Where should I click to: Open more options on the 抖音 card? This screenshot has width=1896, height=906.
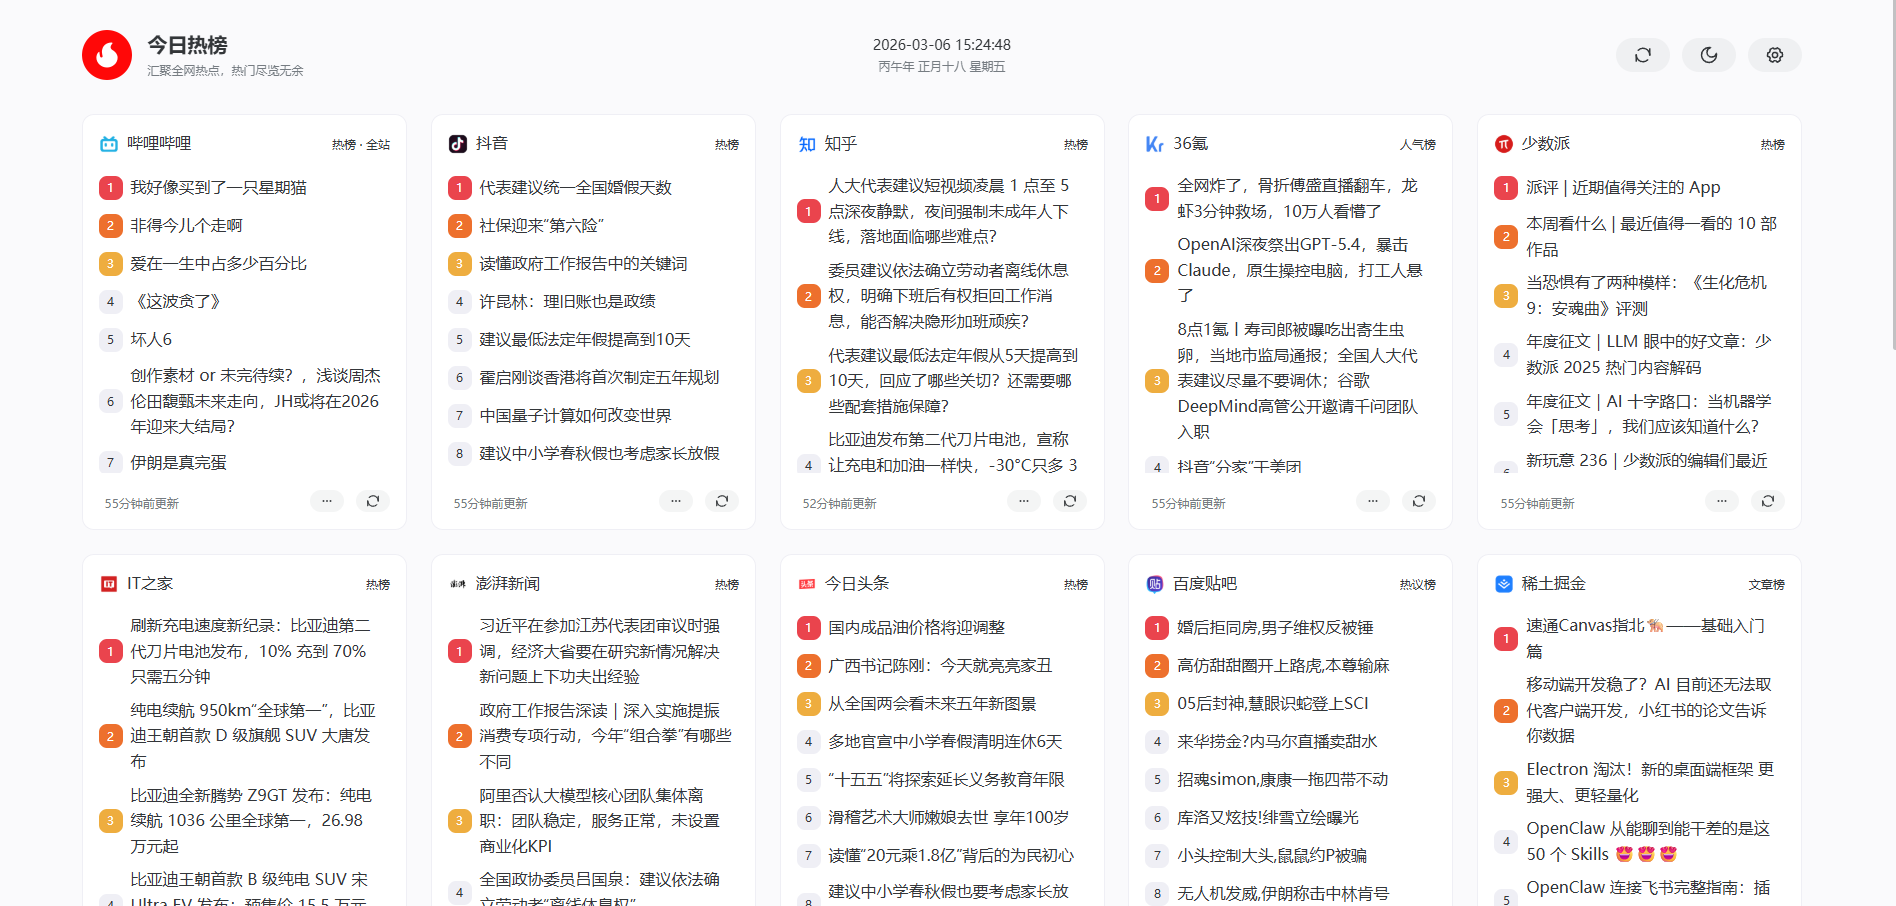(676, 501)
